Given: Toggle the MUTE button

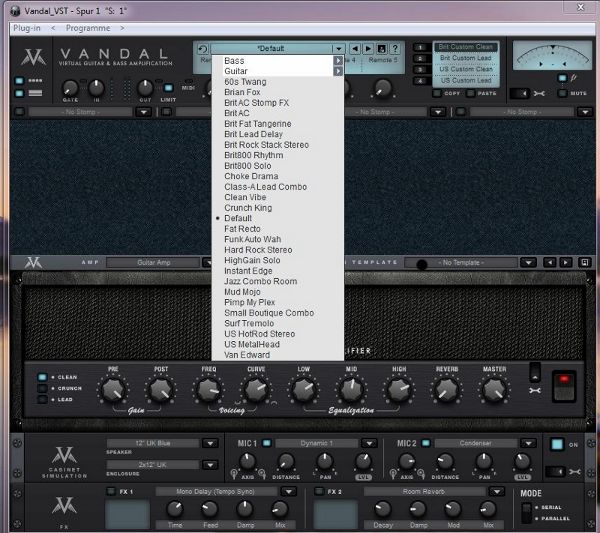Looking at the screenshot, I should [562, 93].
